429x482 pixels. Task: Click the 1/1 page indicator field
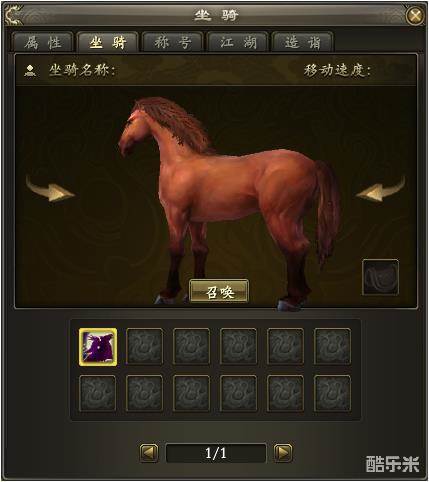click(x=216, y=453)
